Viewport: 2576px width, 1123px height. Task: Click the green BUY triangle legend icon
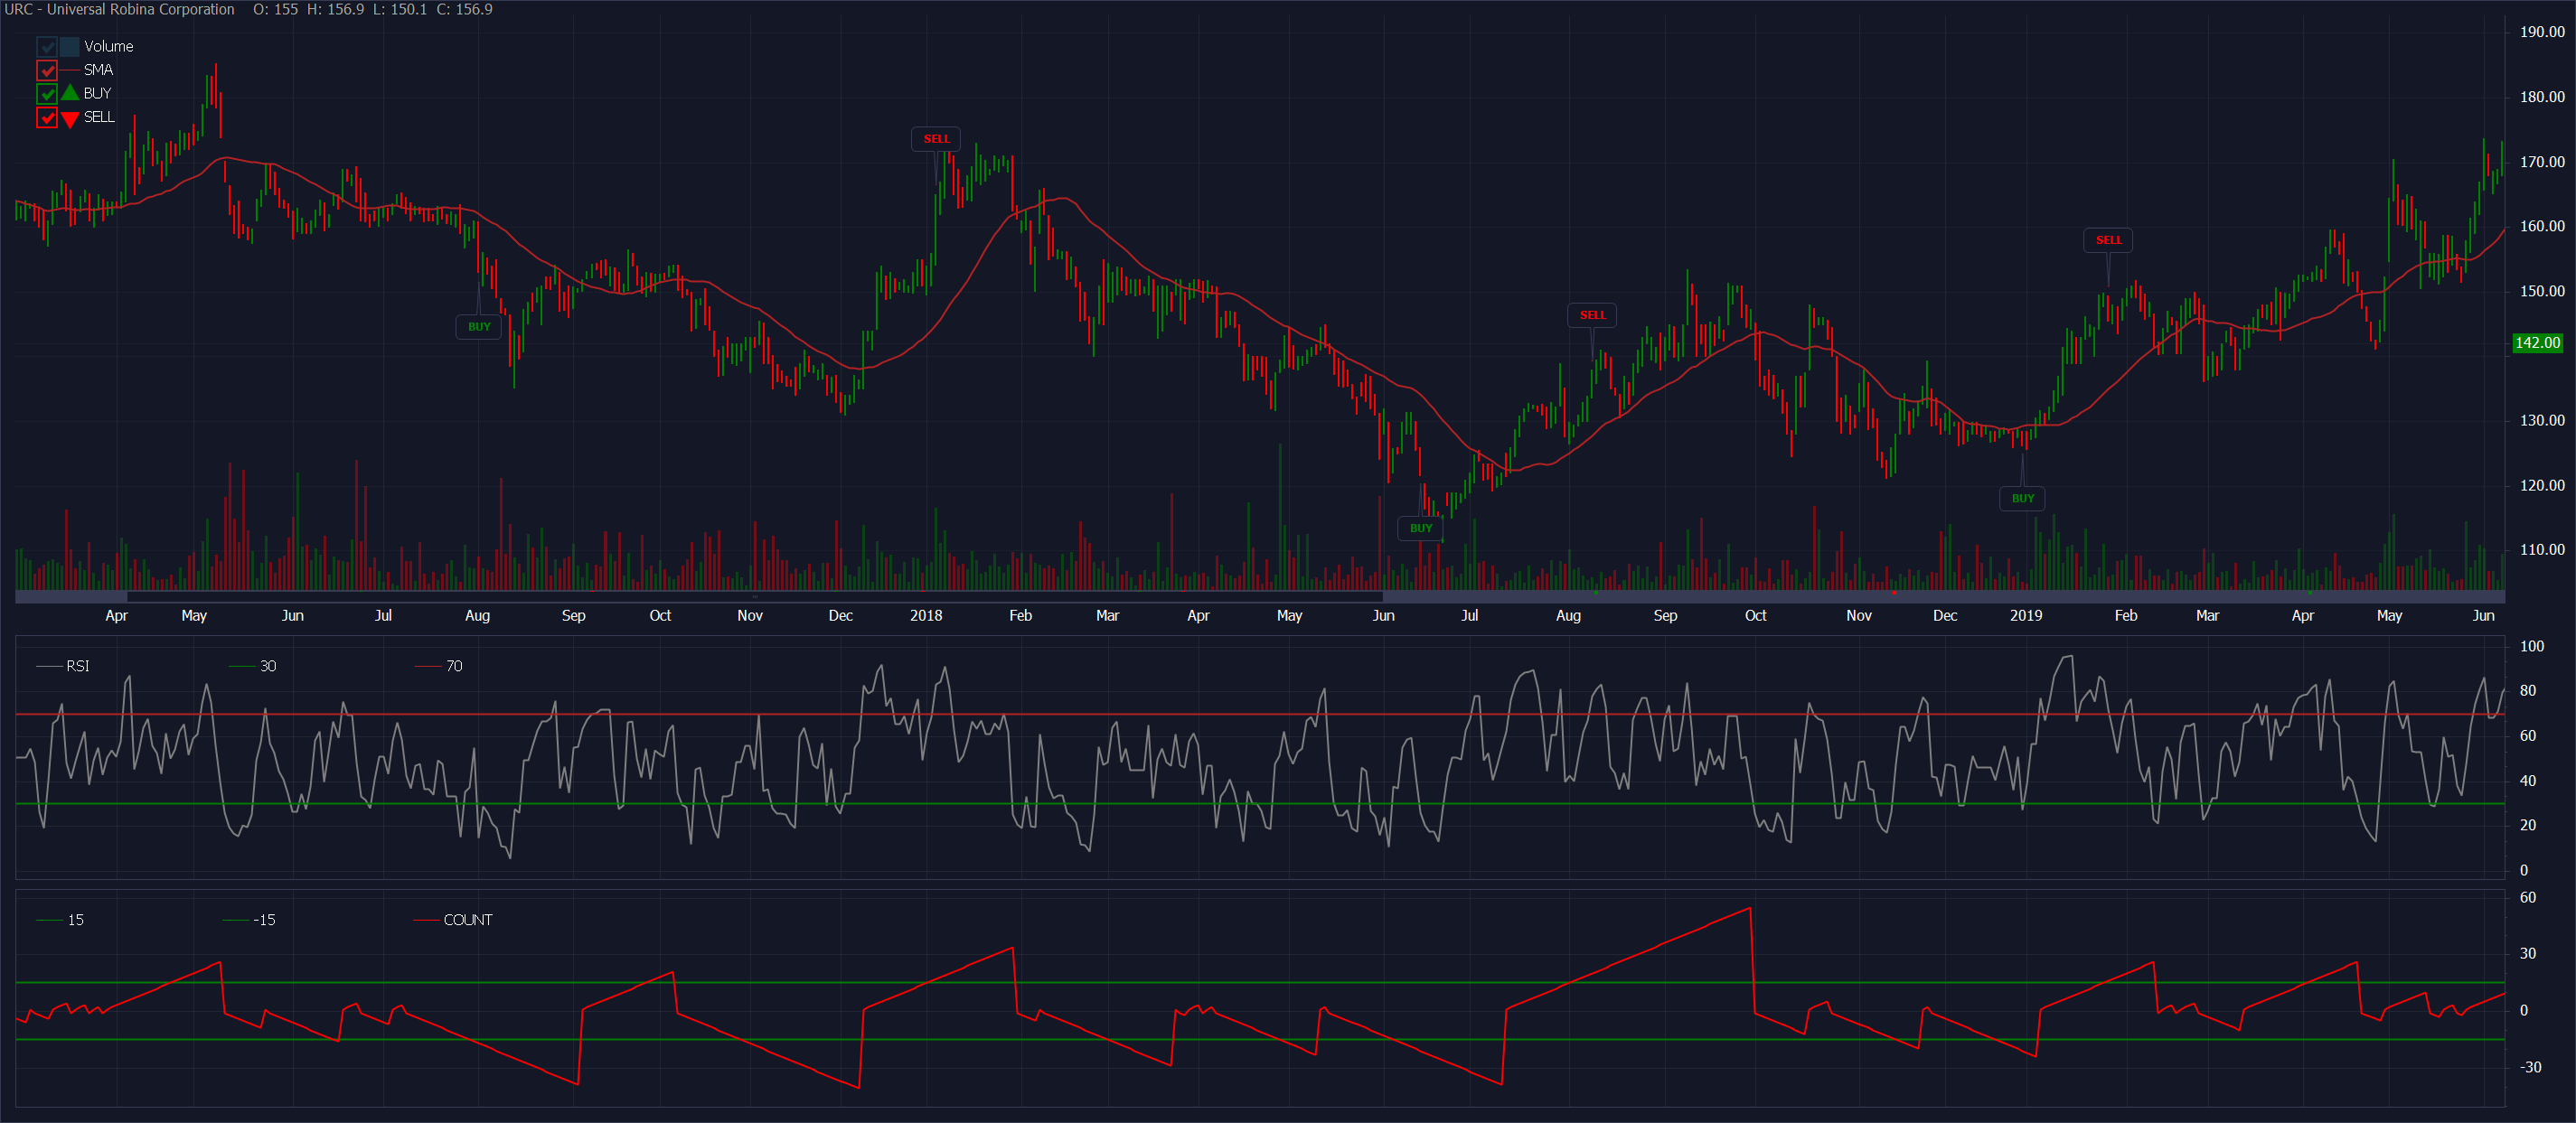[x=70, y=93]
